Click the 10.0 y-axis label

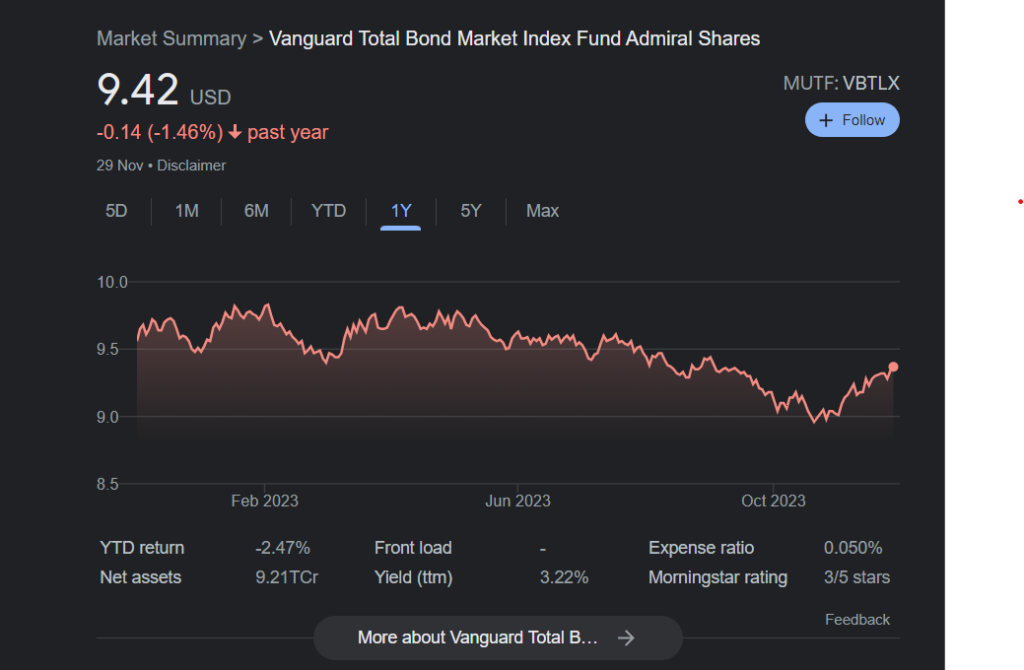[x=112, y=283]
